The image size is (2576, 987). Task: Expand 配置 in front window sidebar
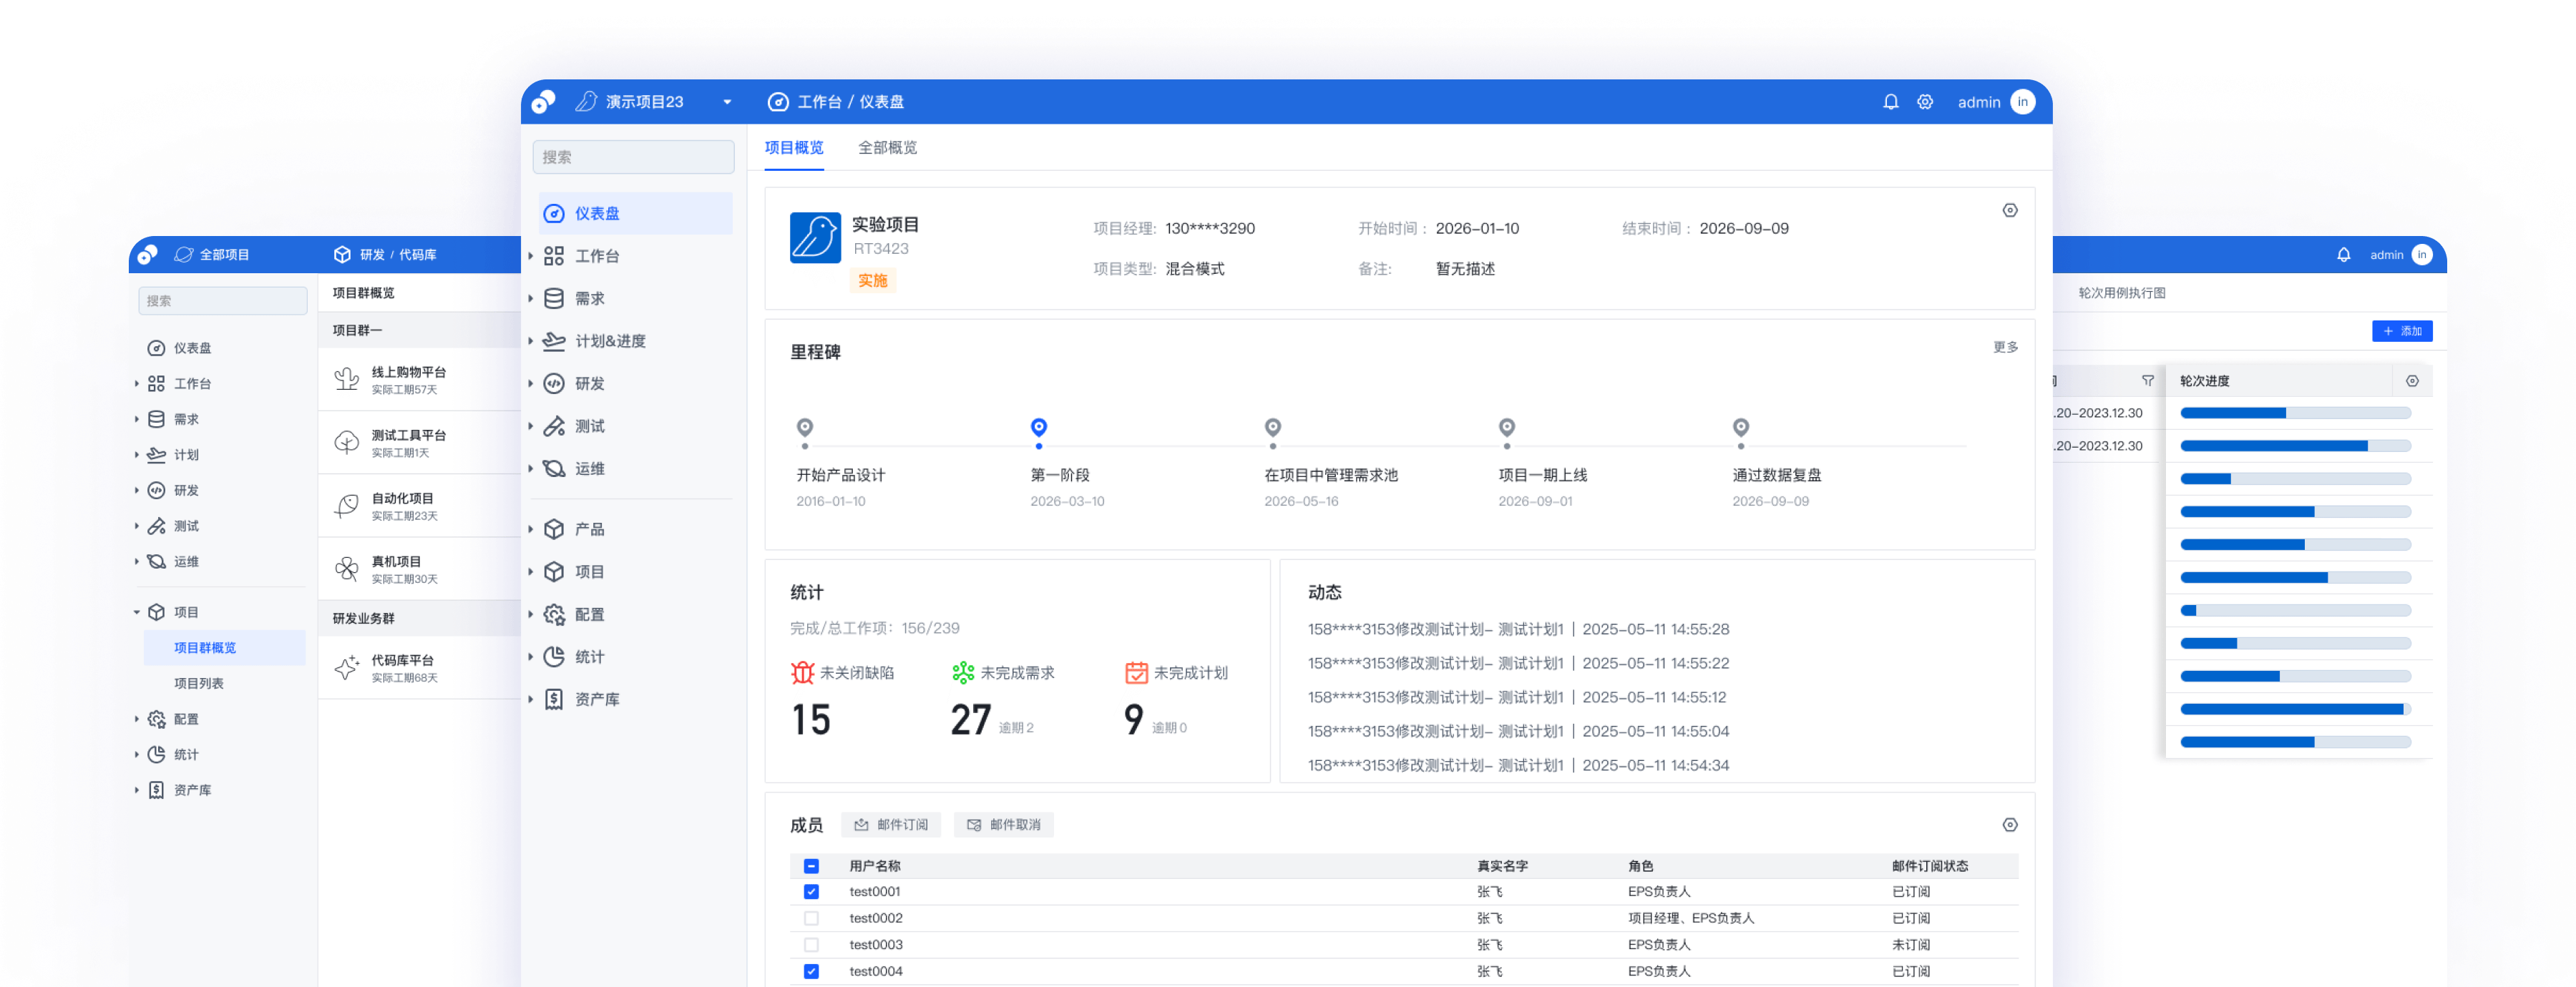coord(531,614)
